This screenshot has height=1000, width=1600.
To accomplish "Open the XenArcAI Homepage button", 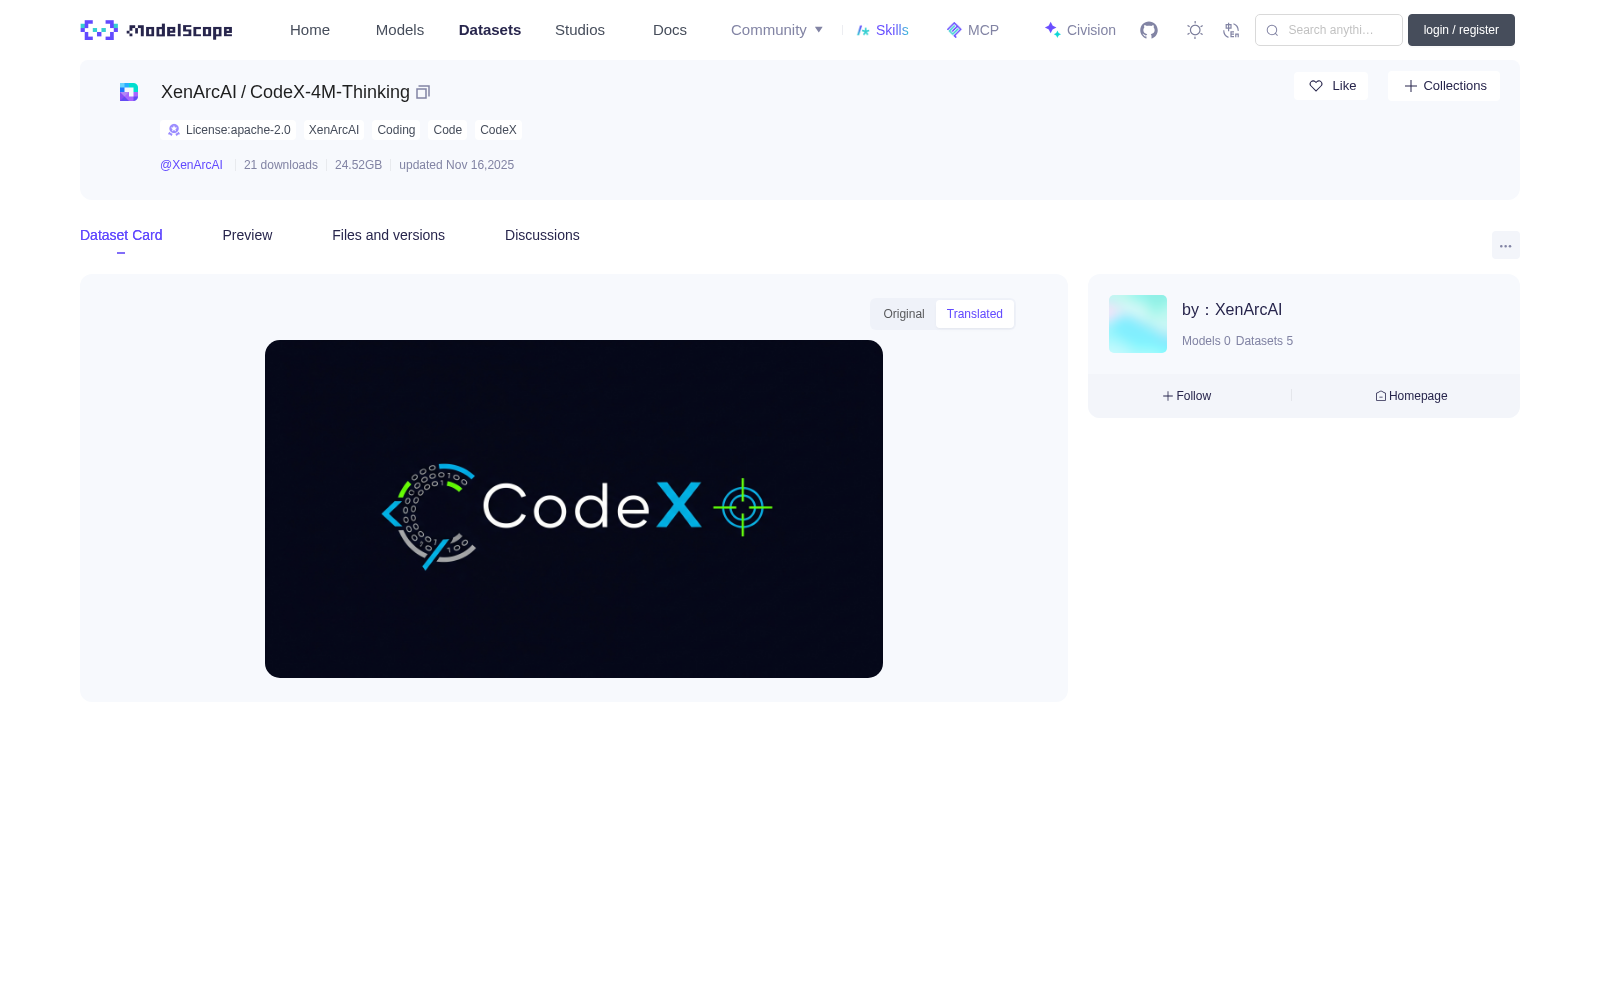I will (1411, 396).
